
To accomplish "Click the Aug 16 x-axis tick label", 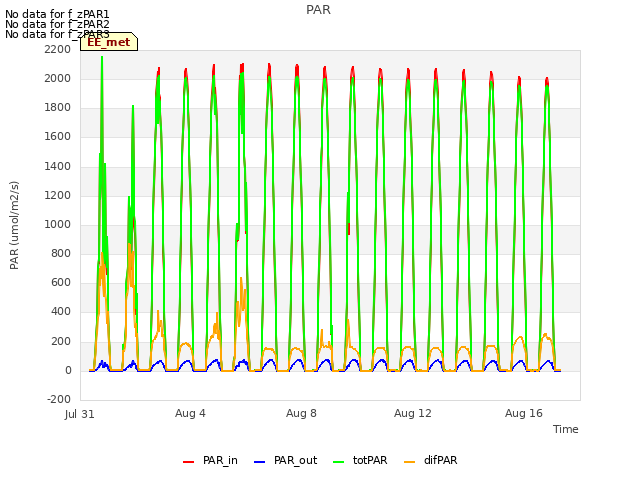I will (x=524, y=413).
